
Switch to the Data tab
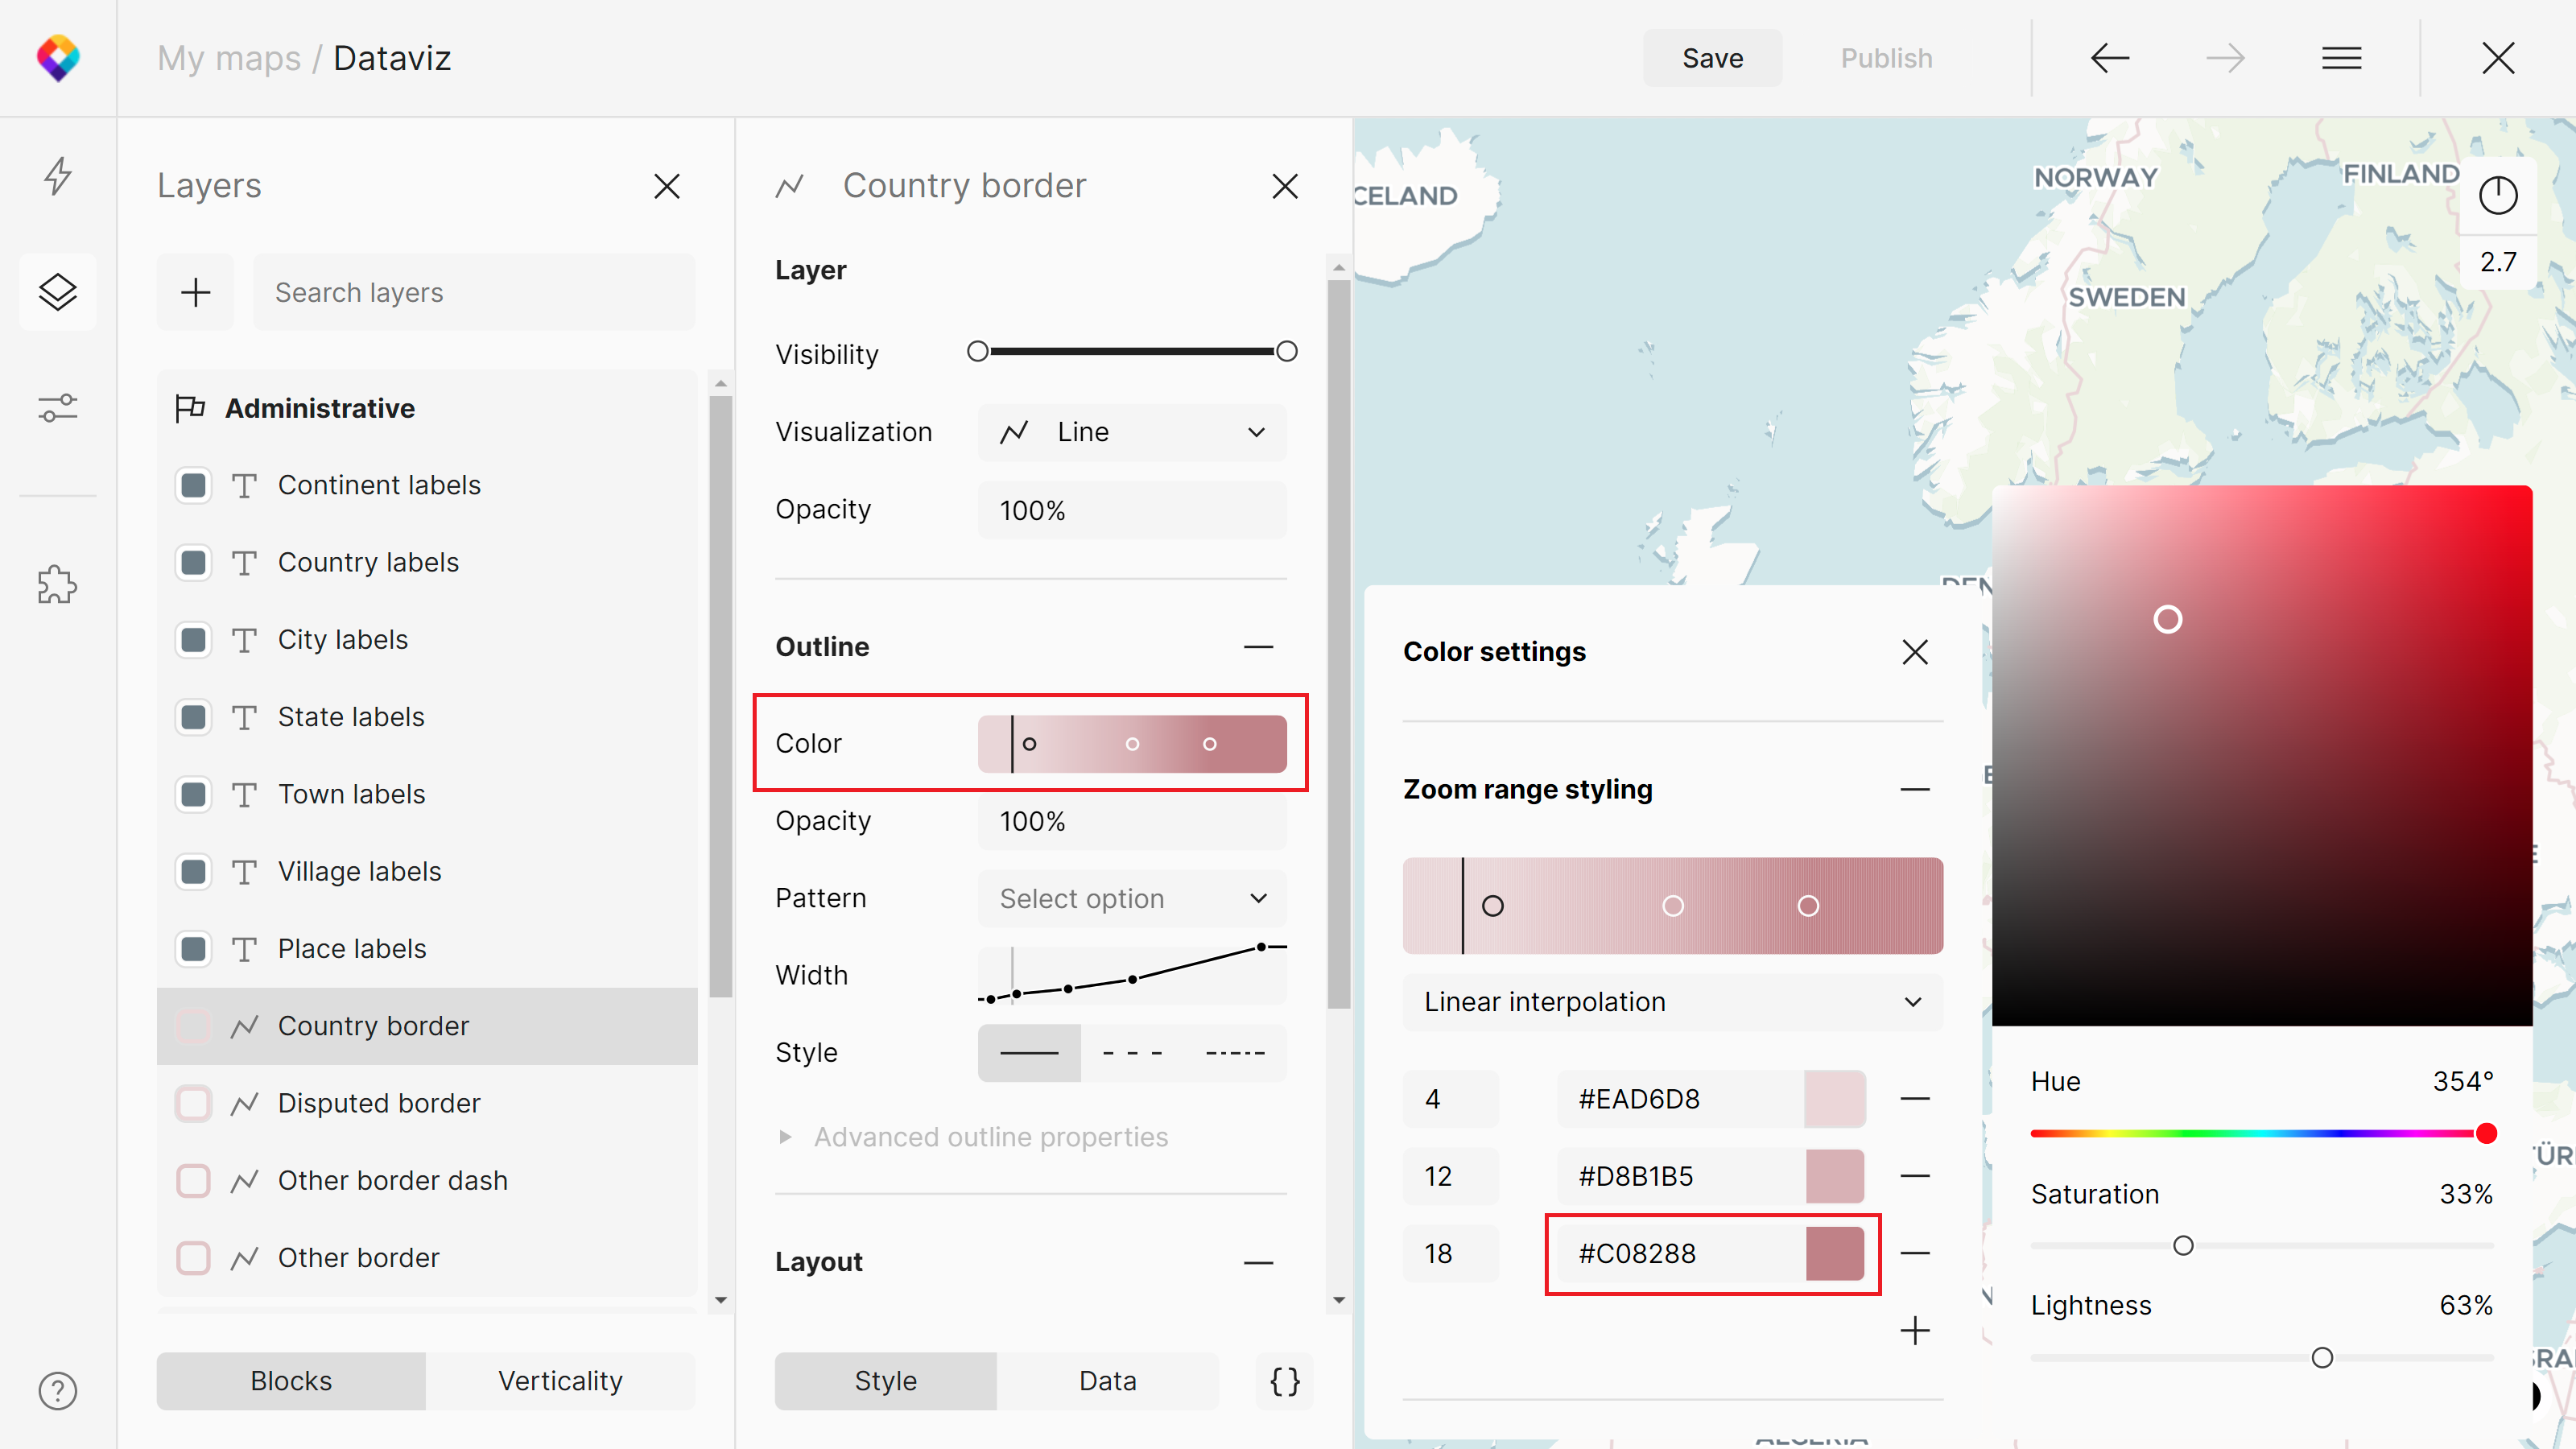point(1107,1381)
